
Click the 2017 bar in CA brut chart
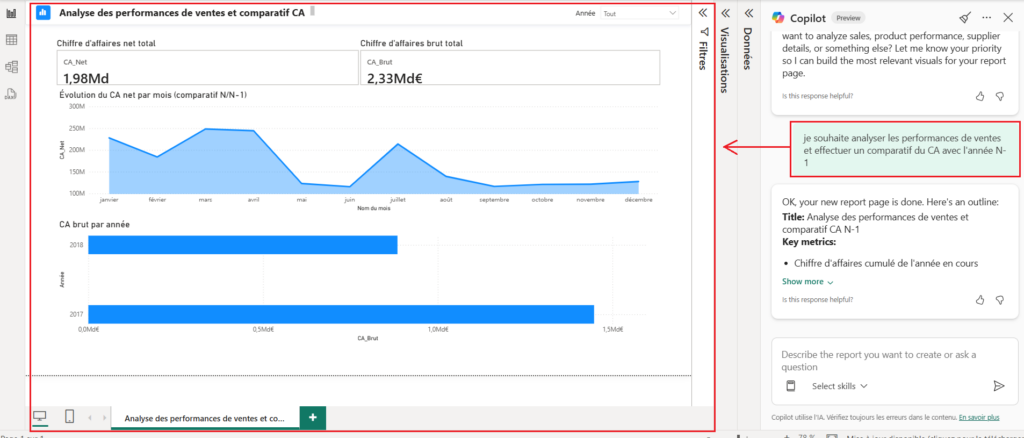click(x=341, y=314)
